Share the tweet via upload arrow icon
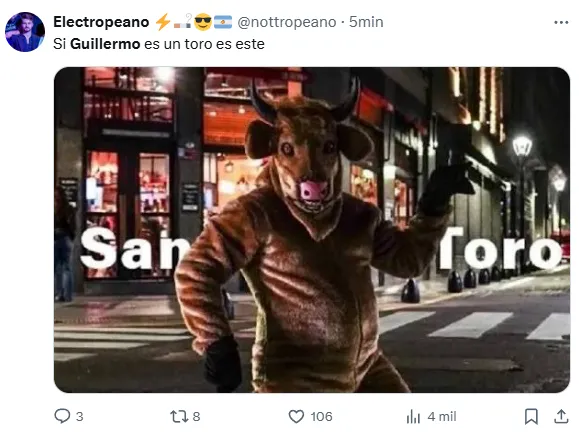Image resolution: width=579 pixels, height=432 pixels. pyautogui.click(x=561, y=416)
